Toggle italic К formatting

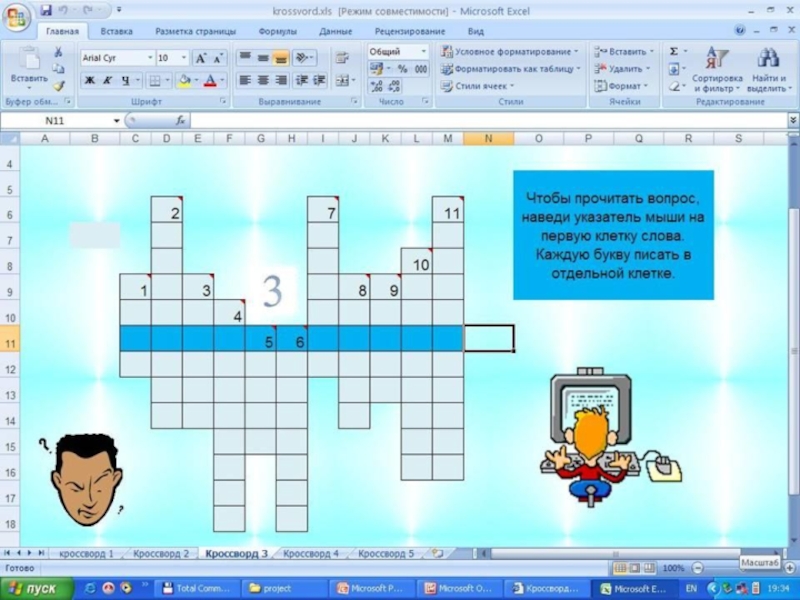pos(107,81)
